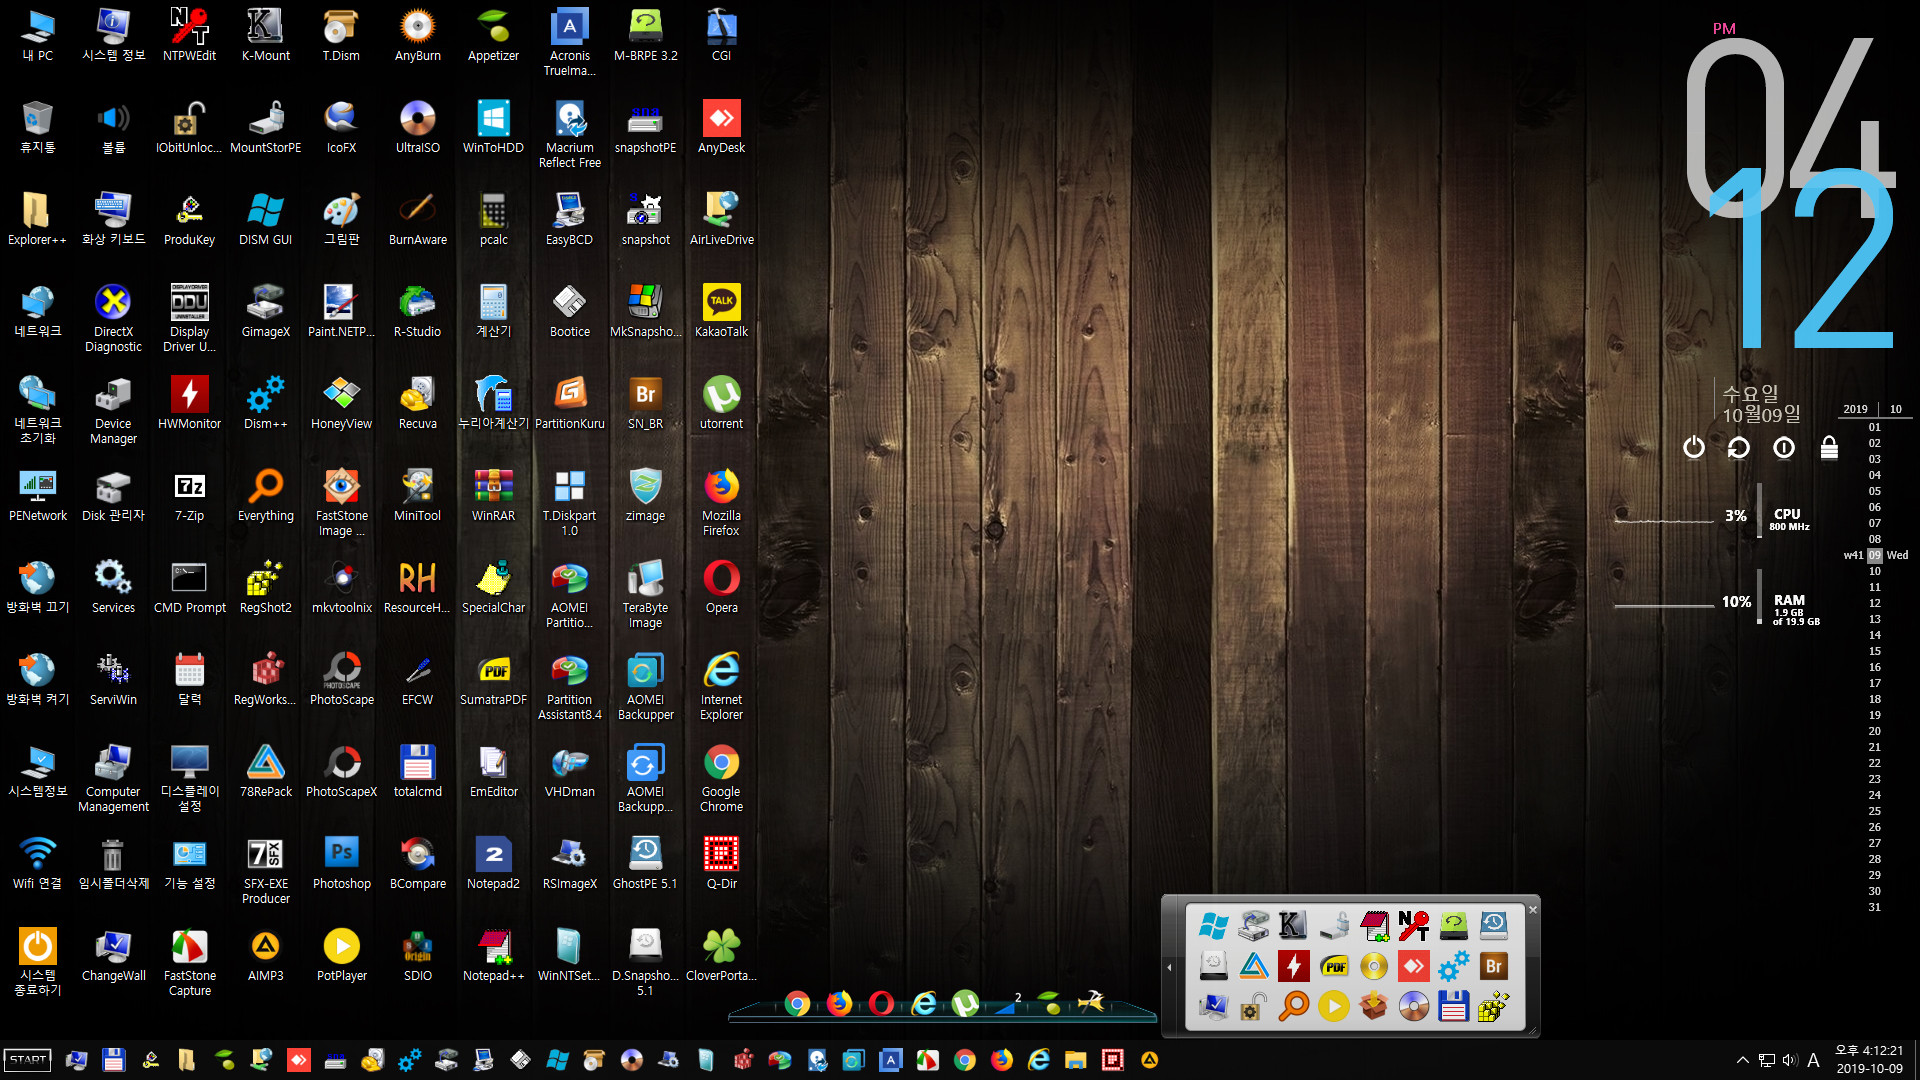
Task: Launch KakaoTalk from desktop
Action: pos(721,311)
